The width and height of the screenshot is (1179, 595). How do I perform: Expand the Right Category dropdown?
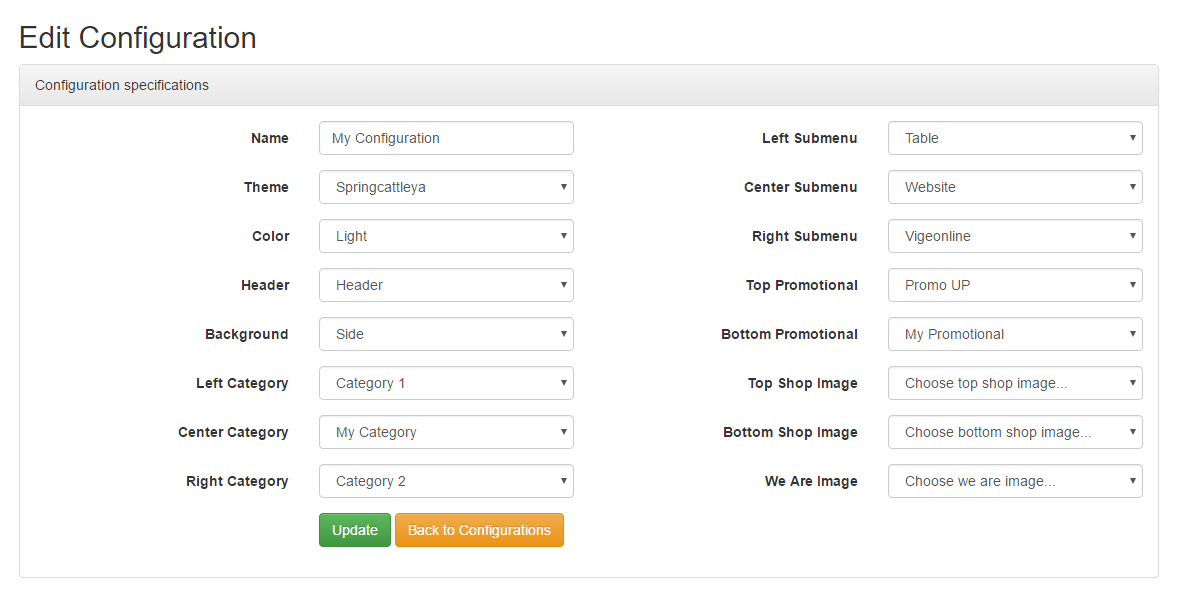446,481
